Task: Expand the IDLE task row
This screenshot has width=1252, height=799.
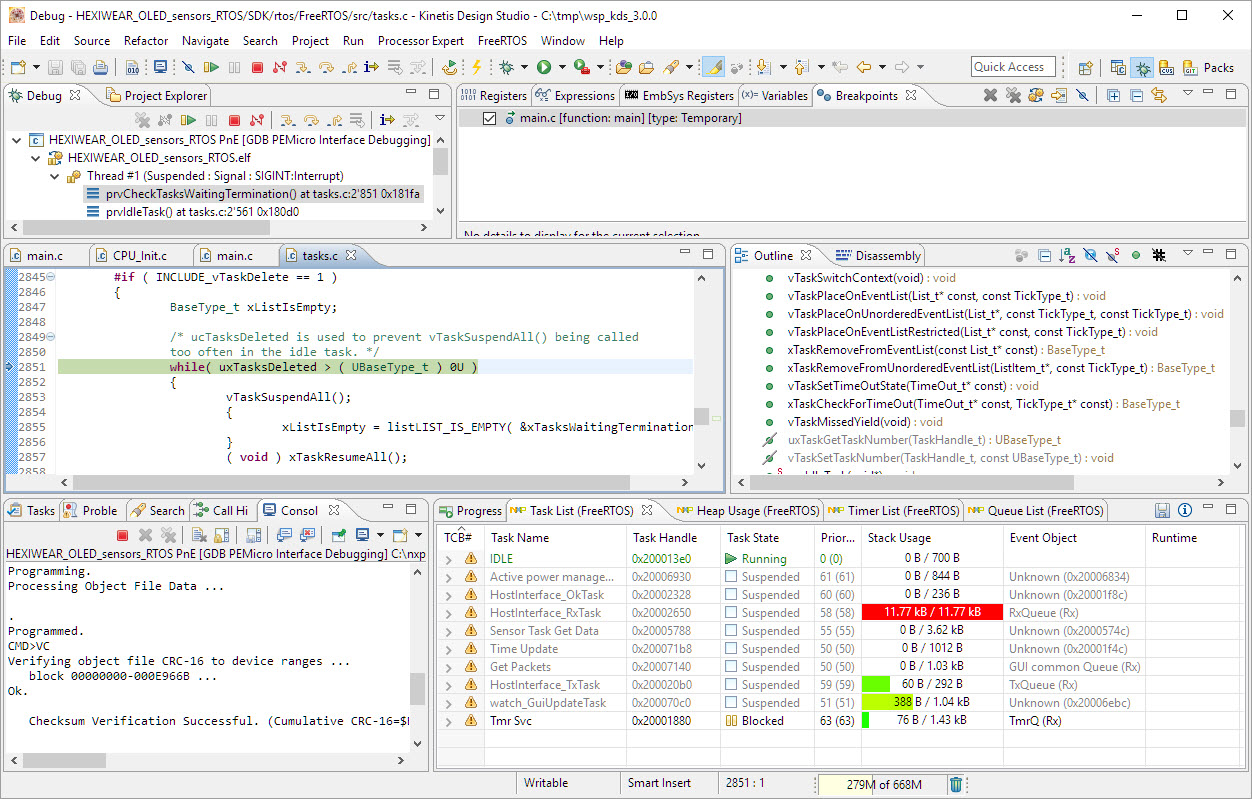Action: click(449, 559)
